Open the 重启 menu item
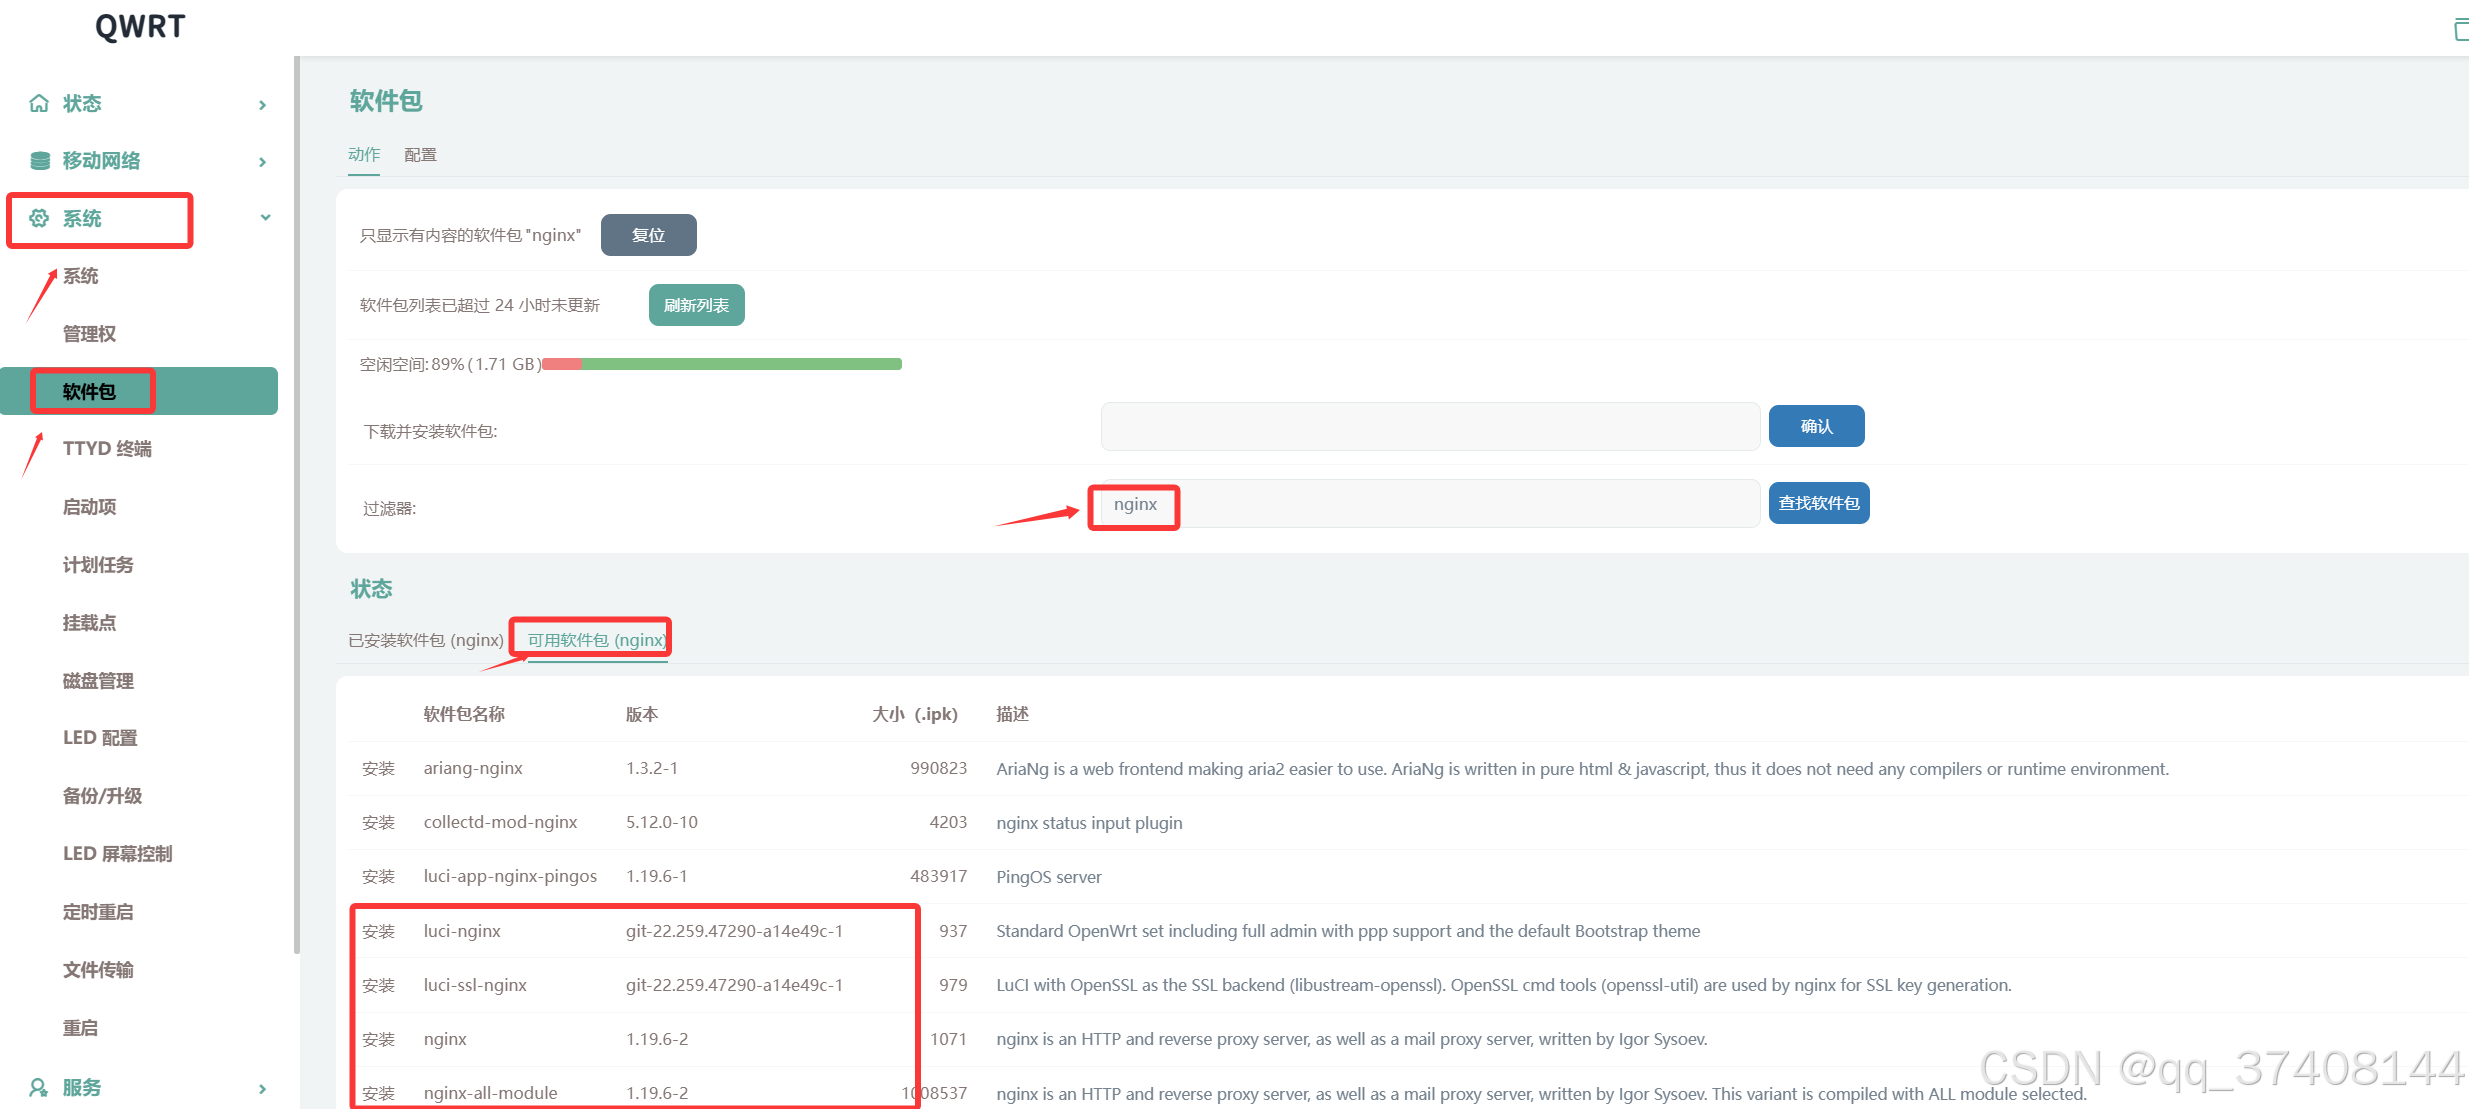Screen dimensions: 2469x1109 coord(80,1028)
